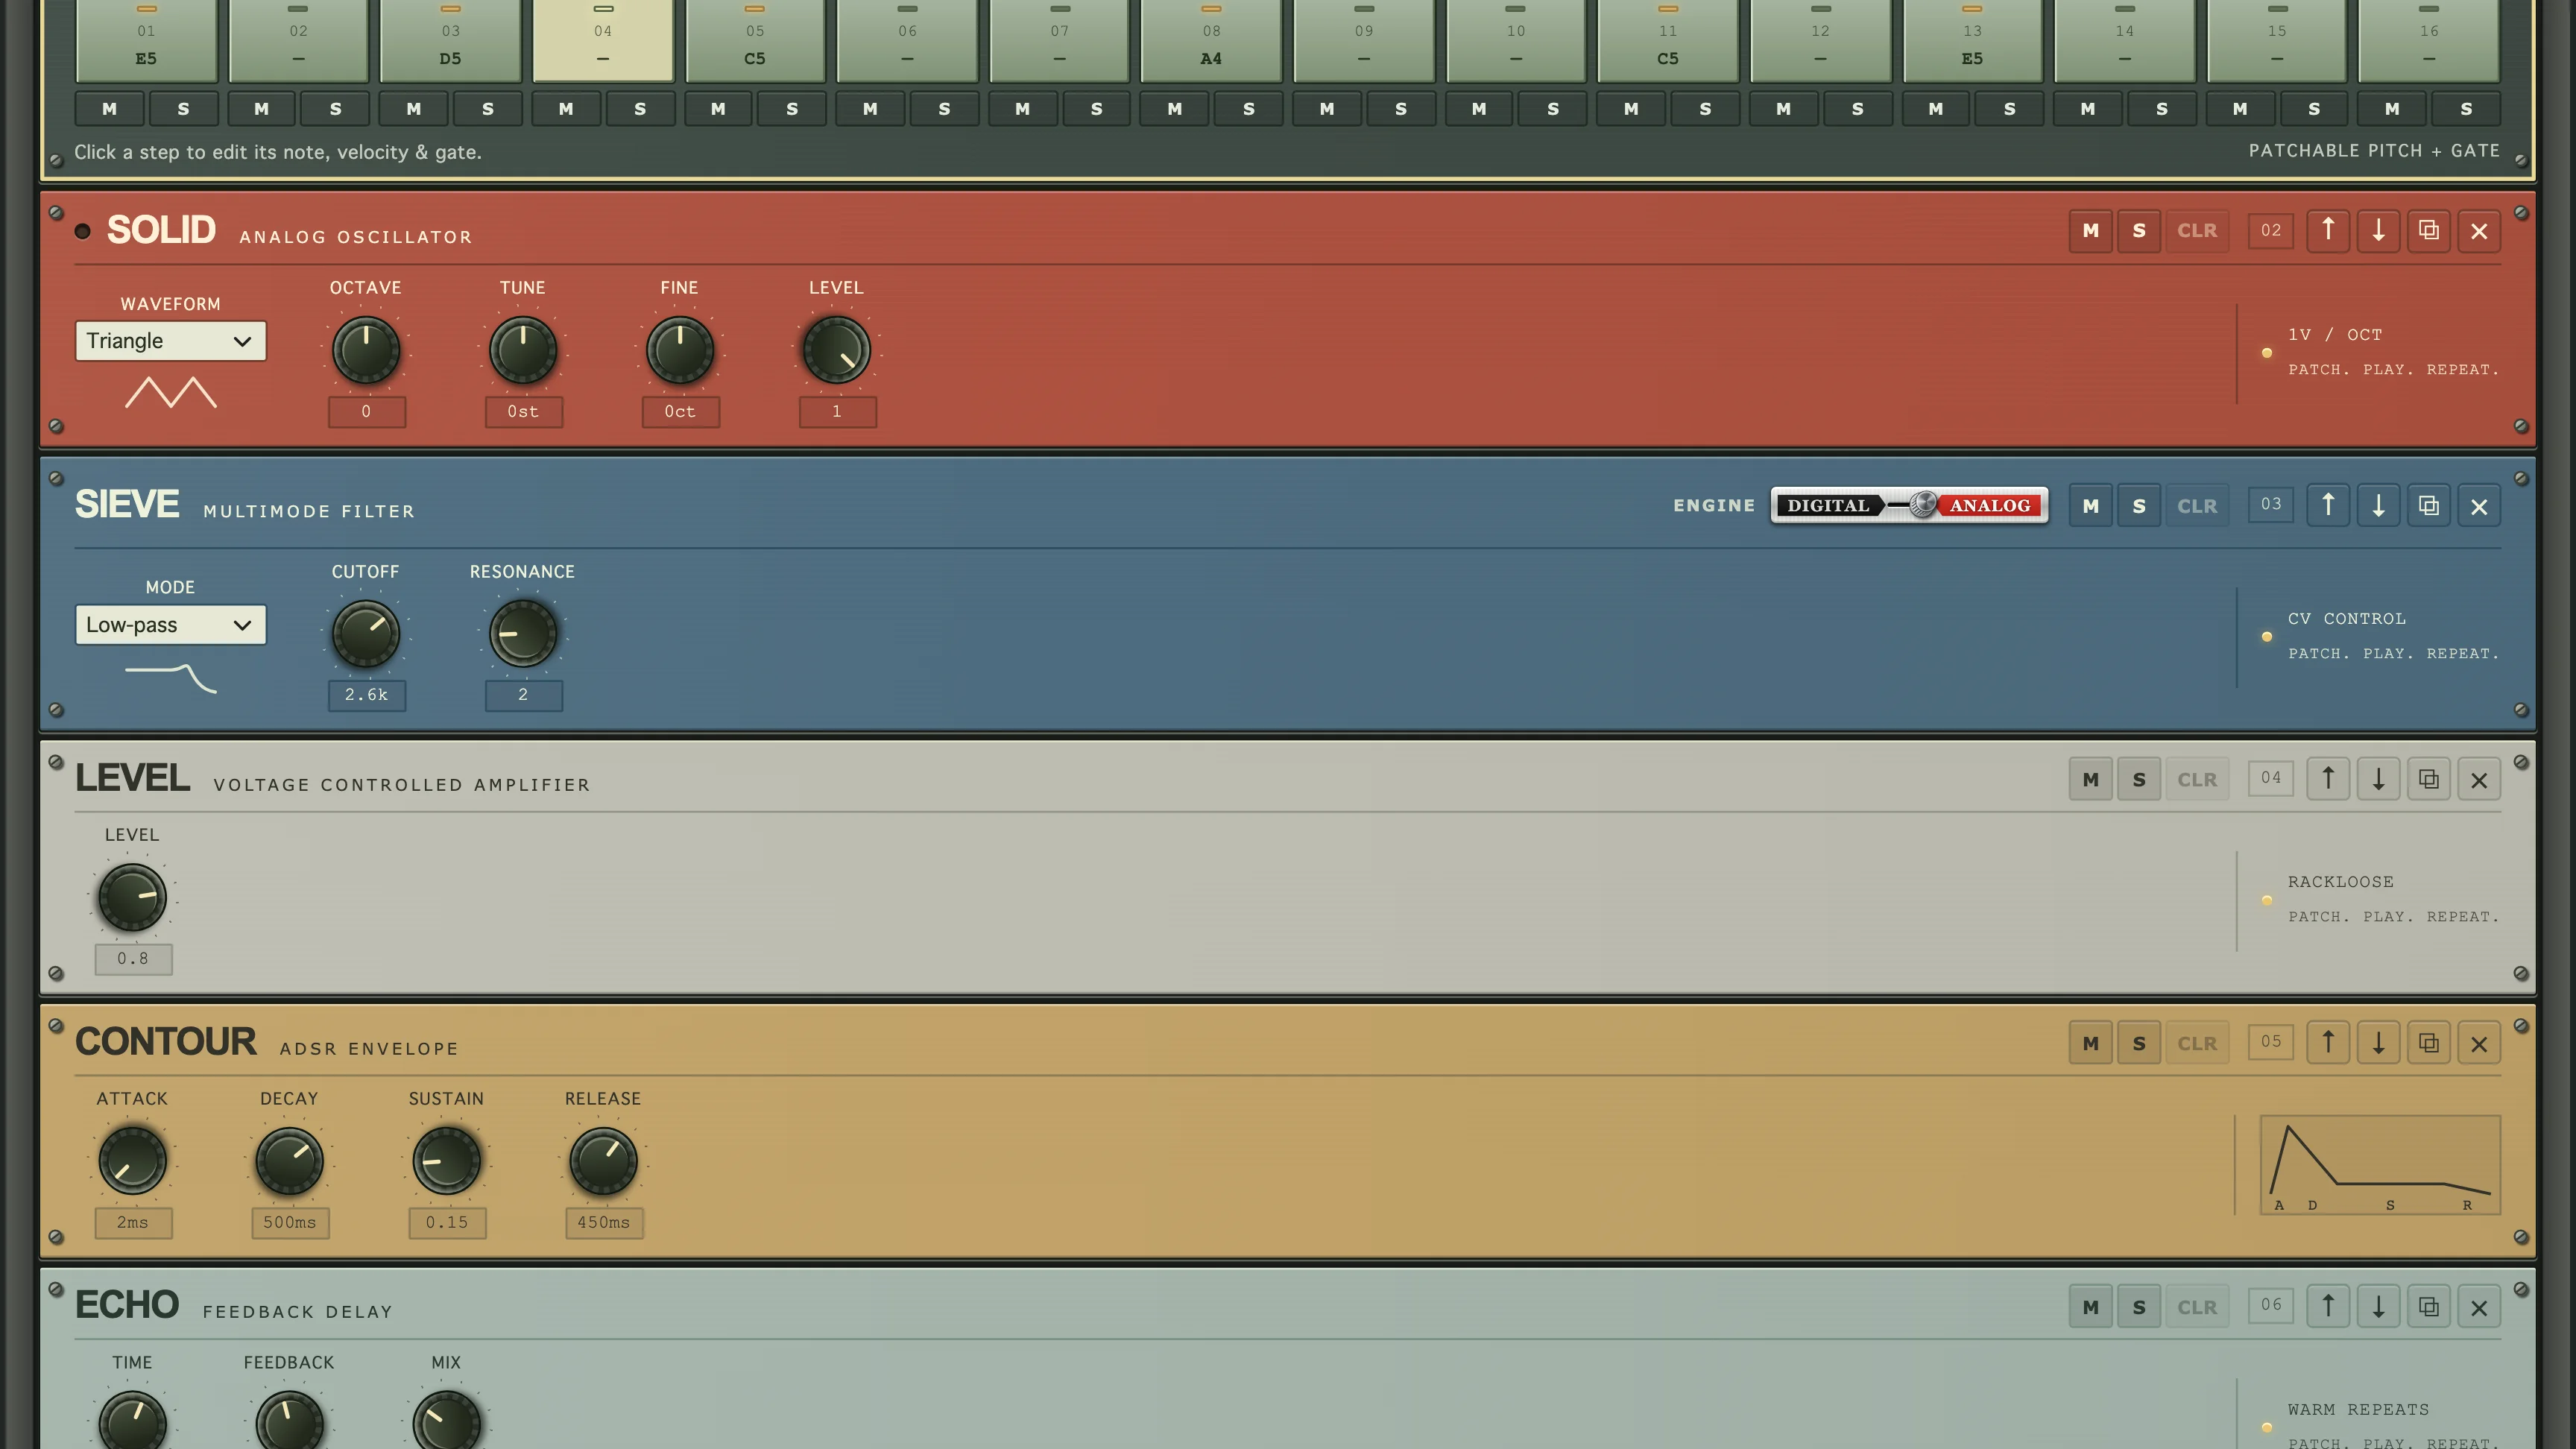Click the Release value field showing 450ms
The image size is (2576, 1449).
603,1223
